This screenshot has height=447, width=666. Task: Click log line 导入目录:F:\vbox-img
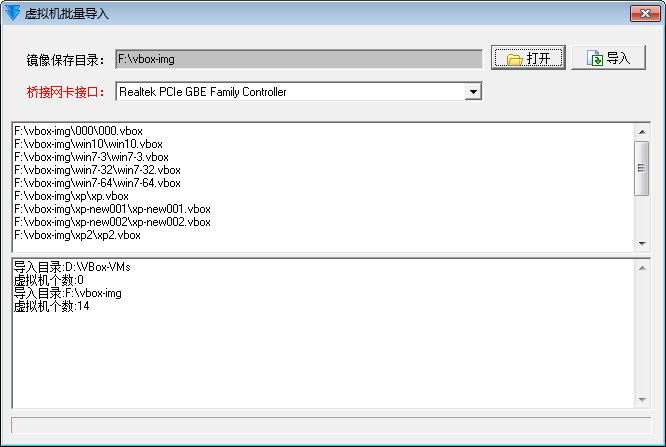click(x=68, y=293)
